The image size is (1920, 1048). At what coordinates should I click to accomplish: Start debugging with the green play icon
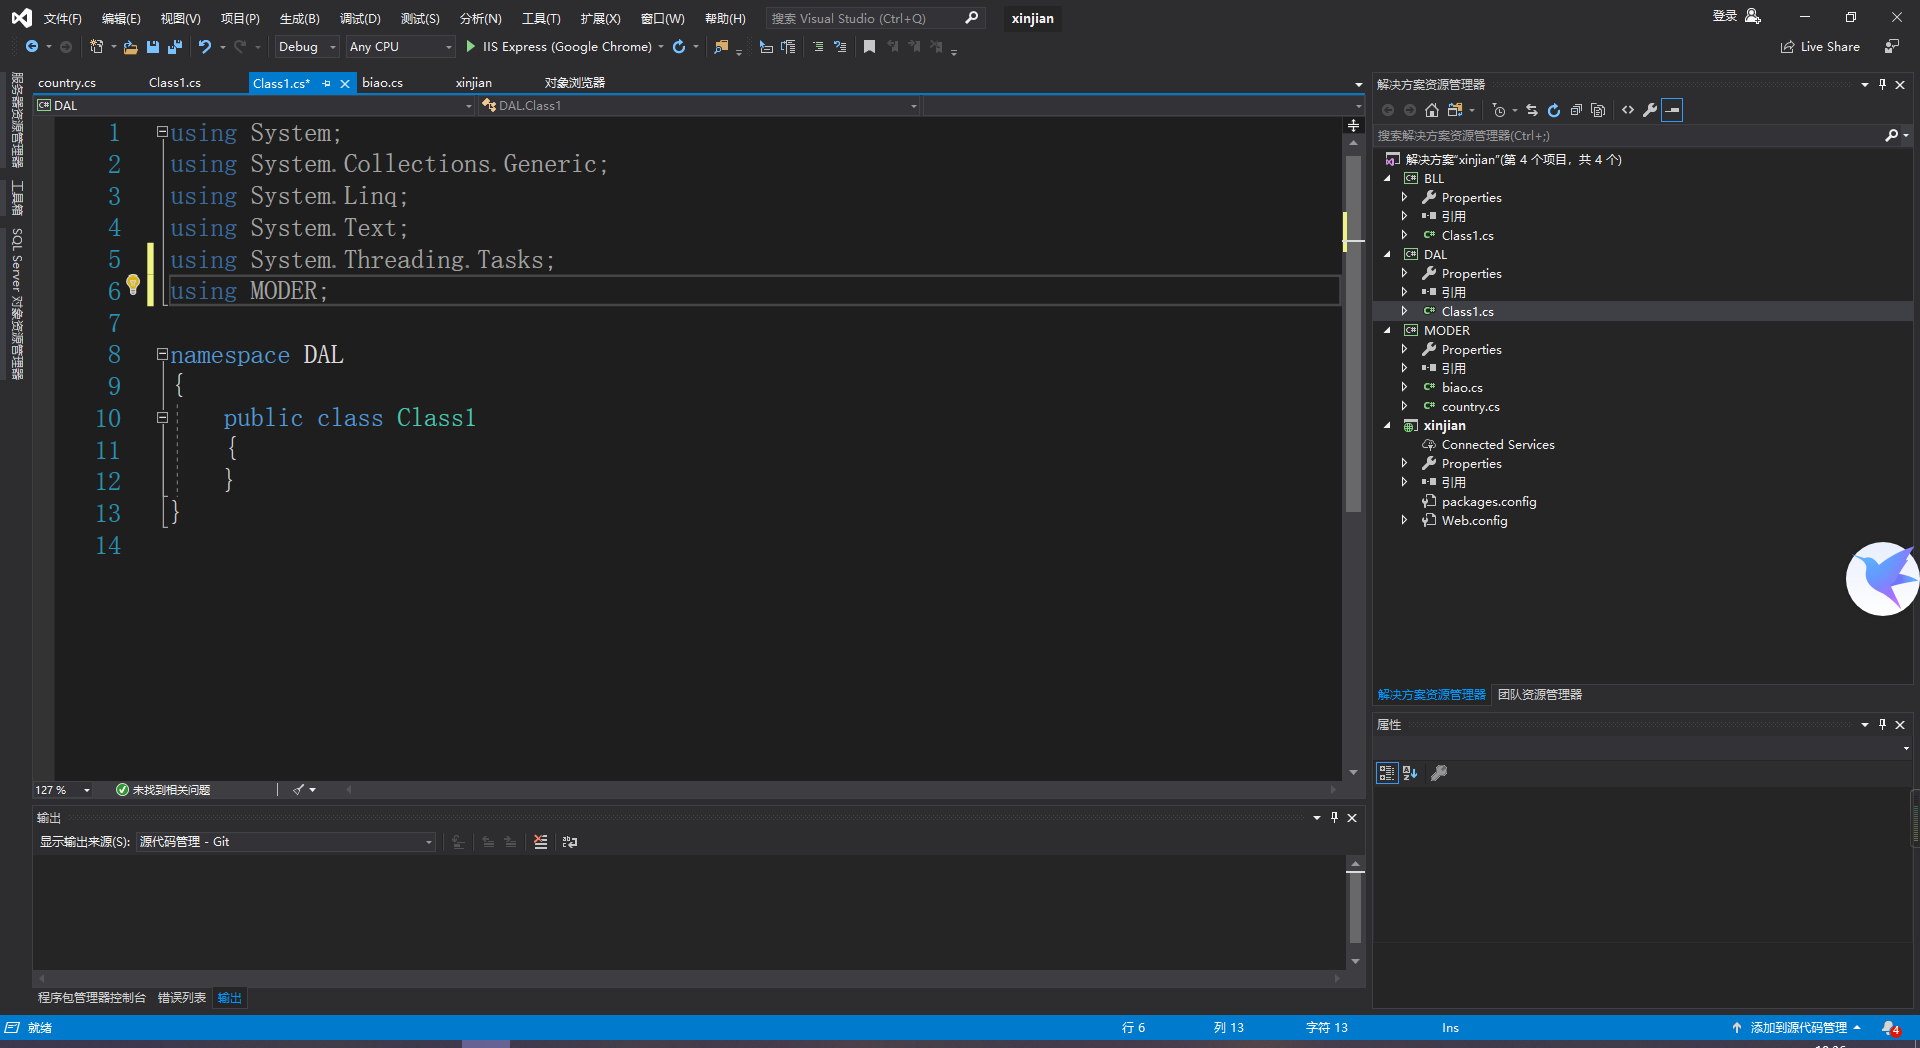click(471, 47)
